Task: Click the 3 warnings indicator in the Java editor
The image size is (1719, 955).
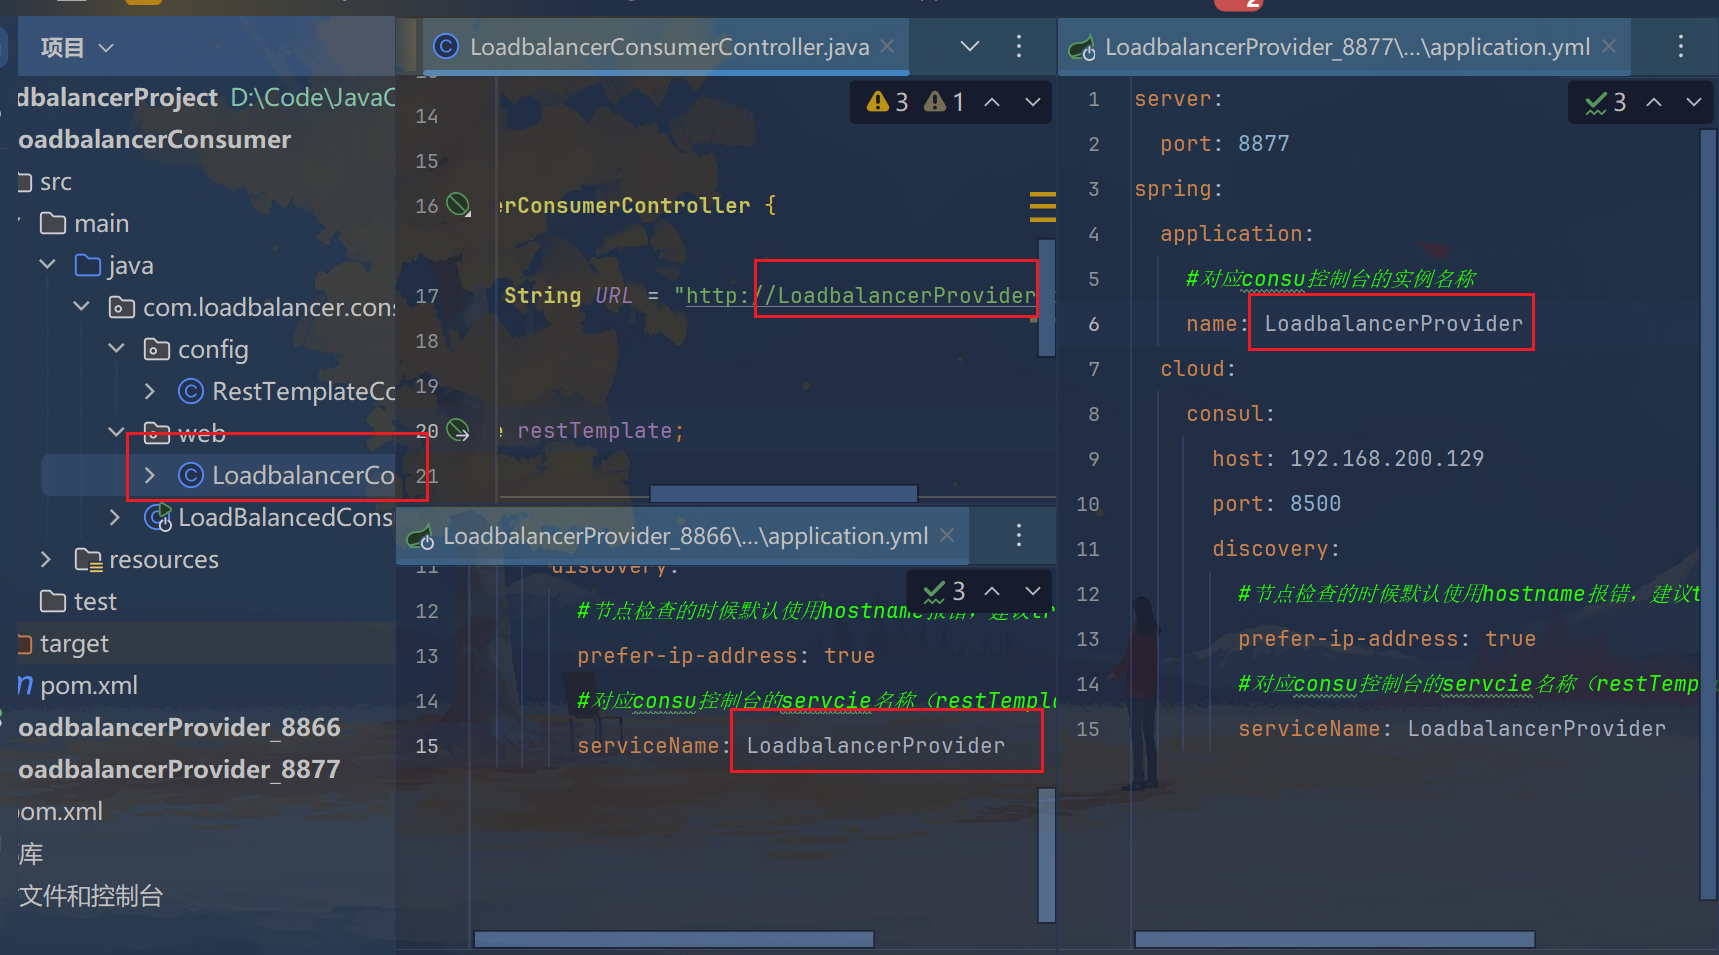Action: click(x=888, y=102)
